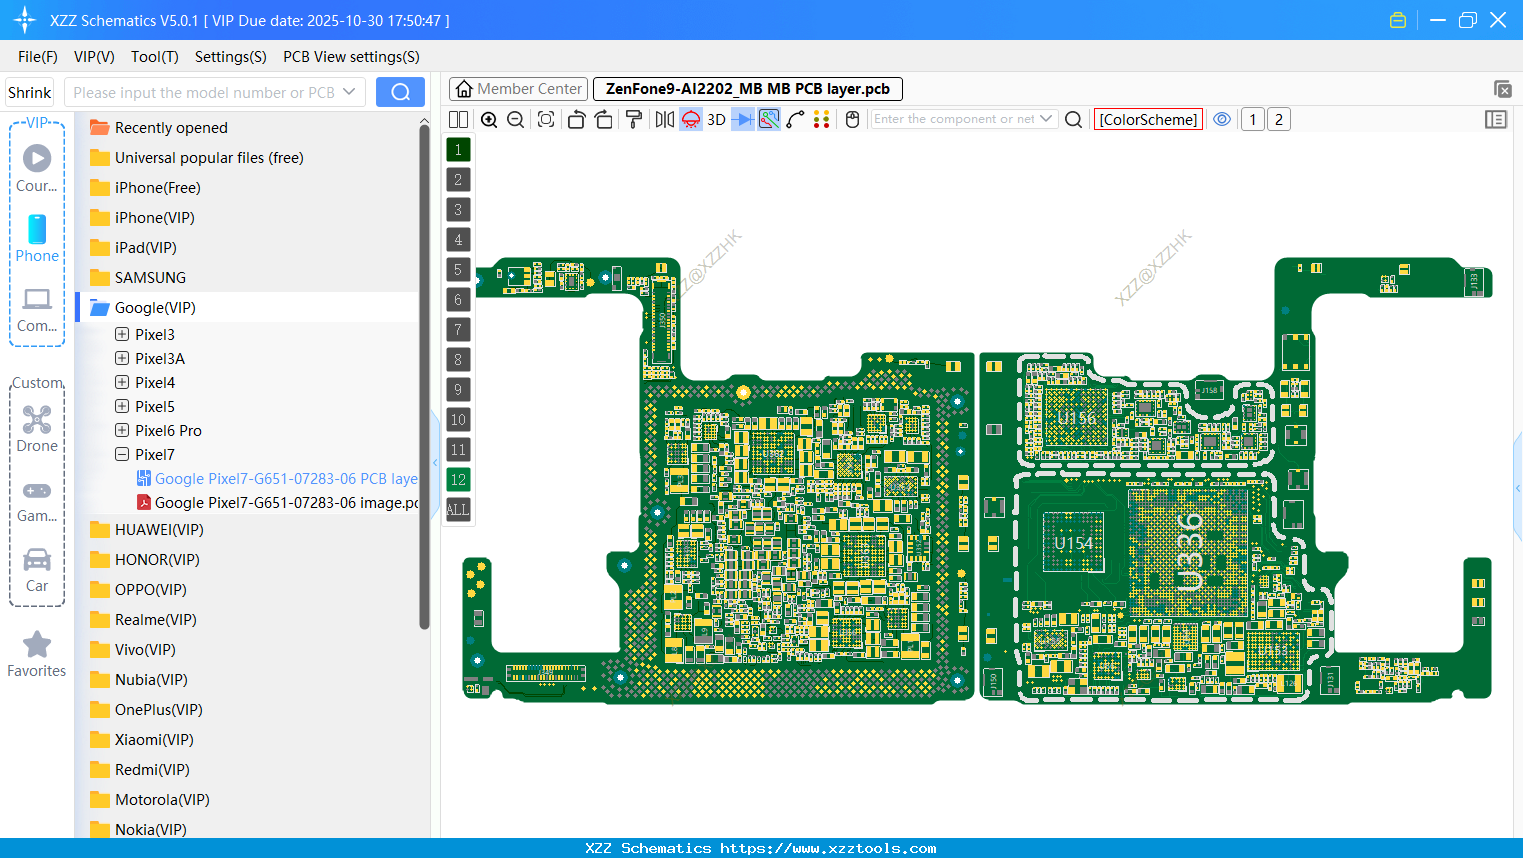Open the VIP(V) menu
The width and height of the screenshot is (1523, 858).
pyautogui.click(x=94, y=56)
